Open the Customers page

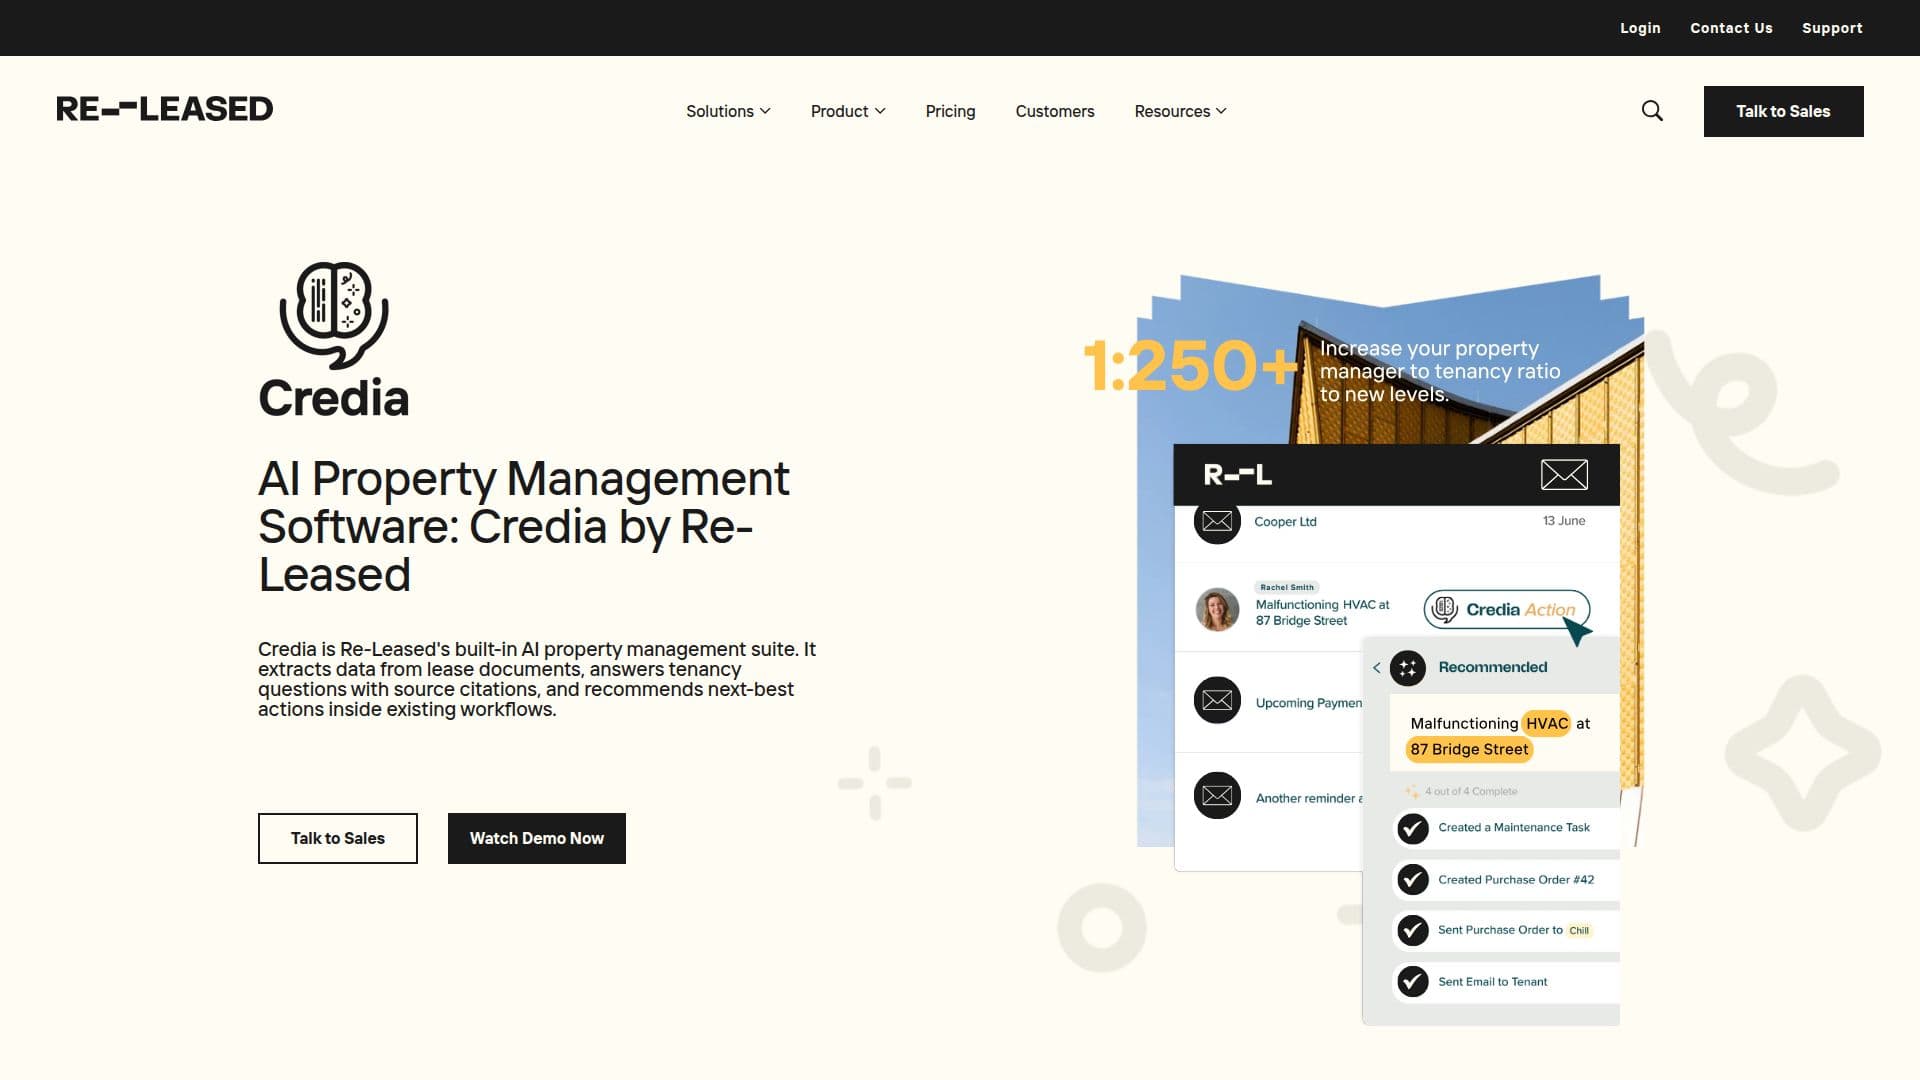[1055, 111]
